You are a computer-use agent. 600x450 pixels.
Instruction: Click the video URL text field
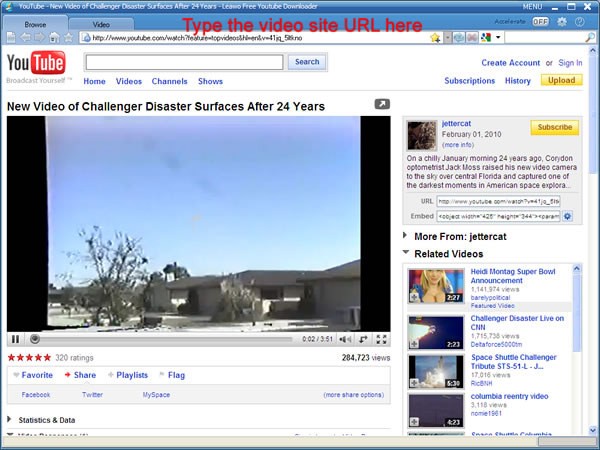[x=499, y=201]
